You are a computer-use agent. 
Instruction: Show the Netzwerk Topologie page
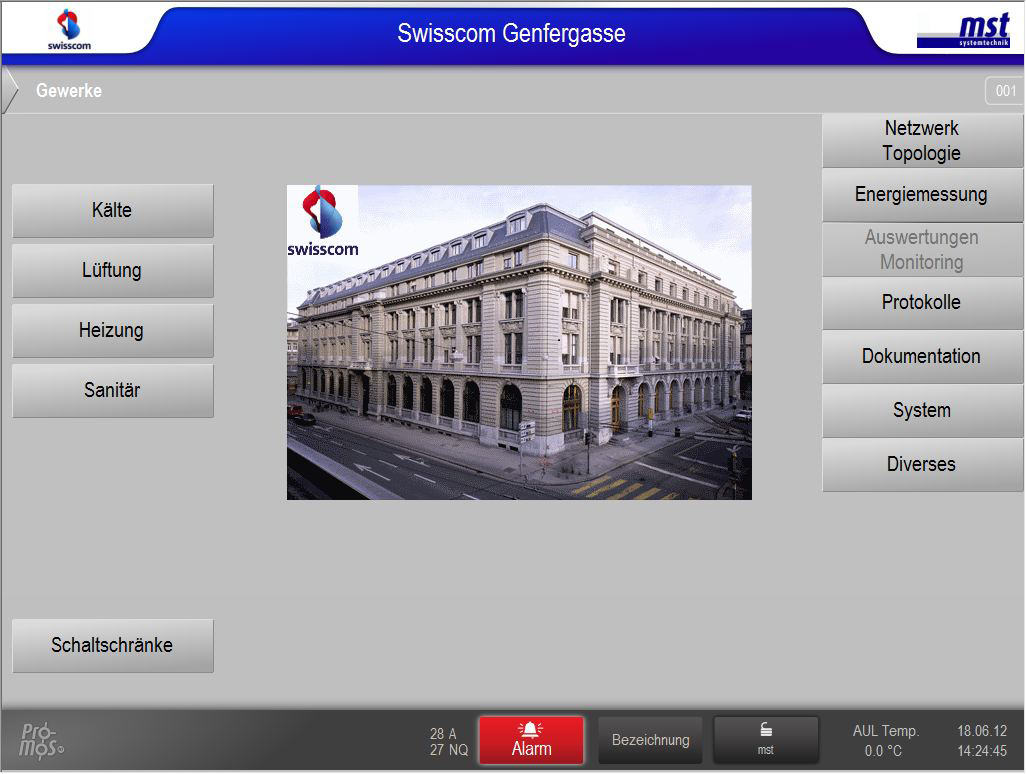tap(922, 141)
